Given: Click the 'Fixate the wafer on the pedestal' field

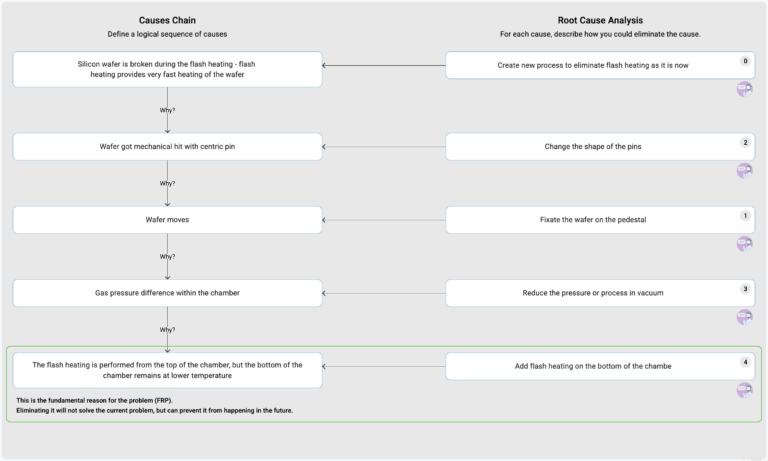Looking at the screenshot, I should click(x=590, y=220).
